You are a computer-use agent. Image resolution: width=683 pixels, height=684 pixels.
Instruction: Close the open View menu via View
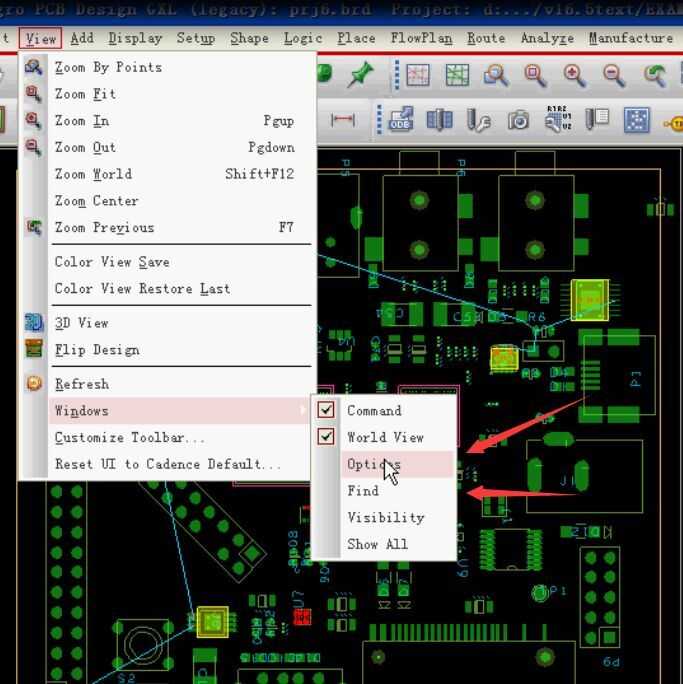point(41,38)
